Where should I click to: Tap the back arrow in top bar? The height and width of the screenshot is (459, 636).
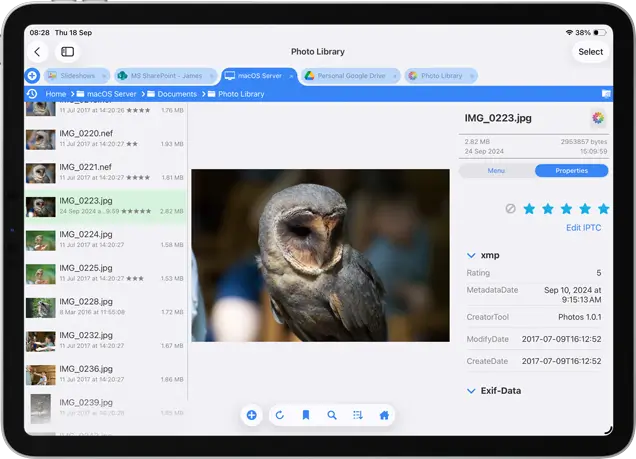[x=38, y=52]
